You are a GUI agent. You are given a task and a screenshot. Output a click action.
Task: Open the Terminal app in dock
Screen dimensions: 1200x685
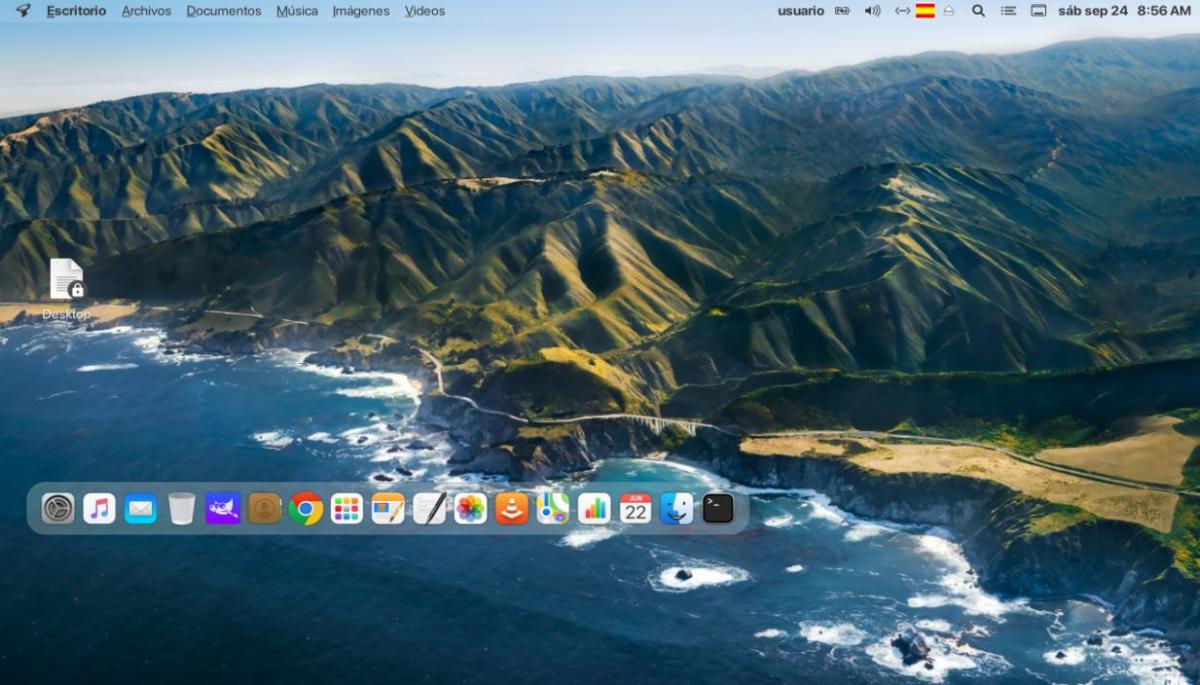(718, 509)
